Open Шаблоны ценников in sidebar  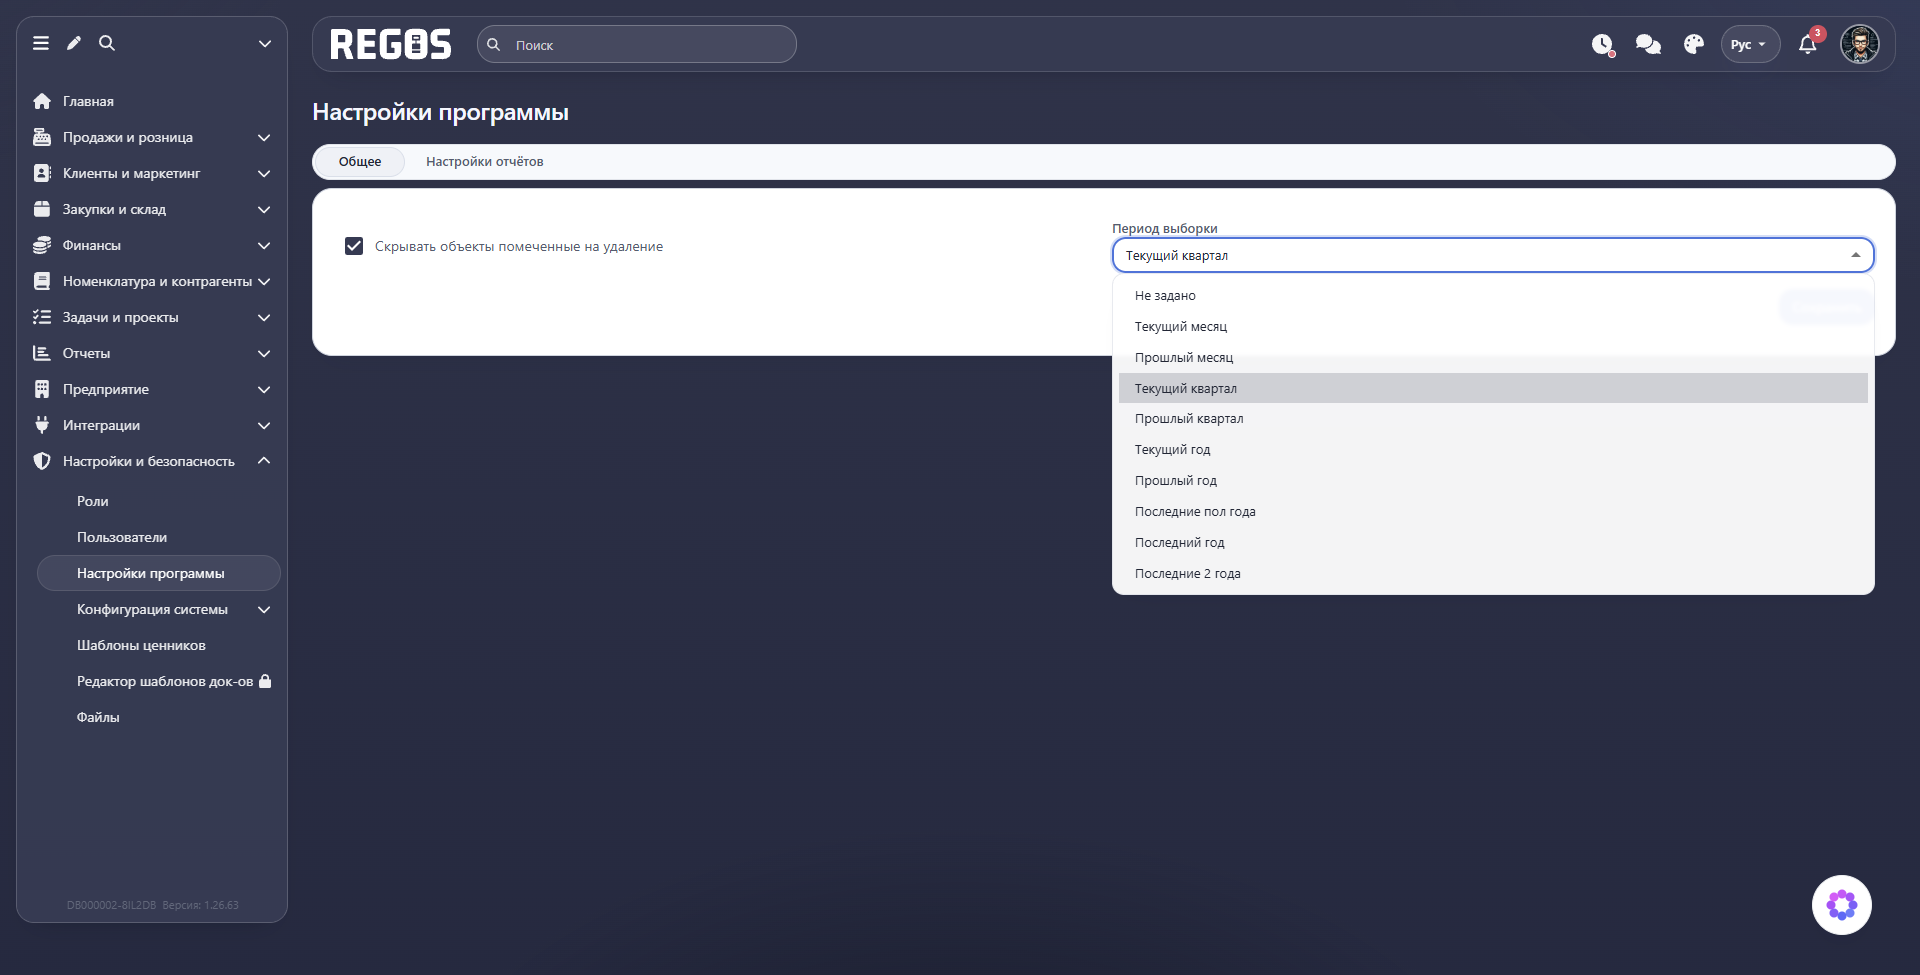[141, 645]
